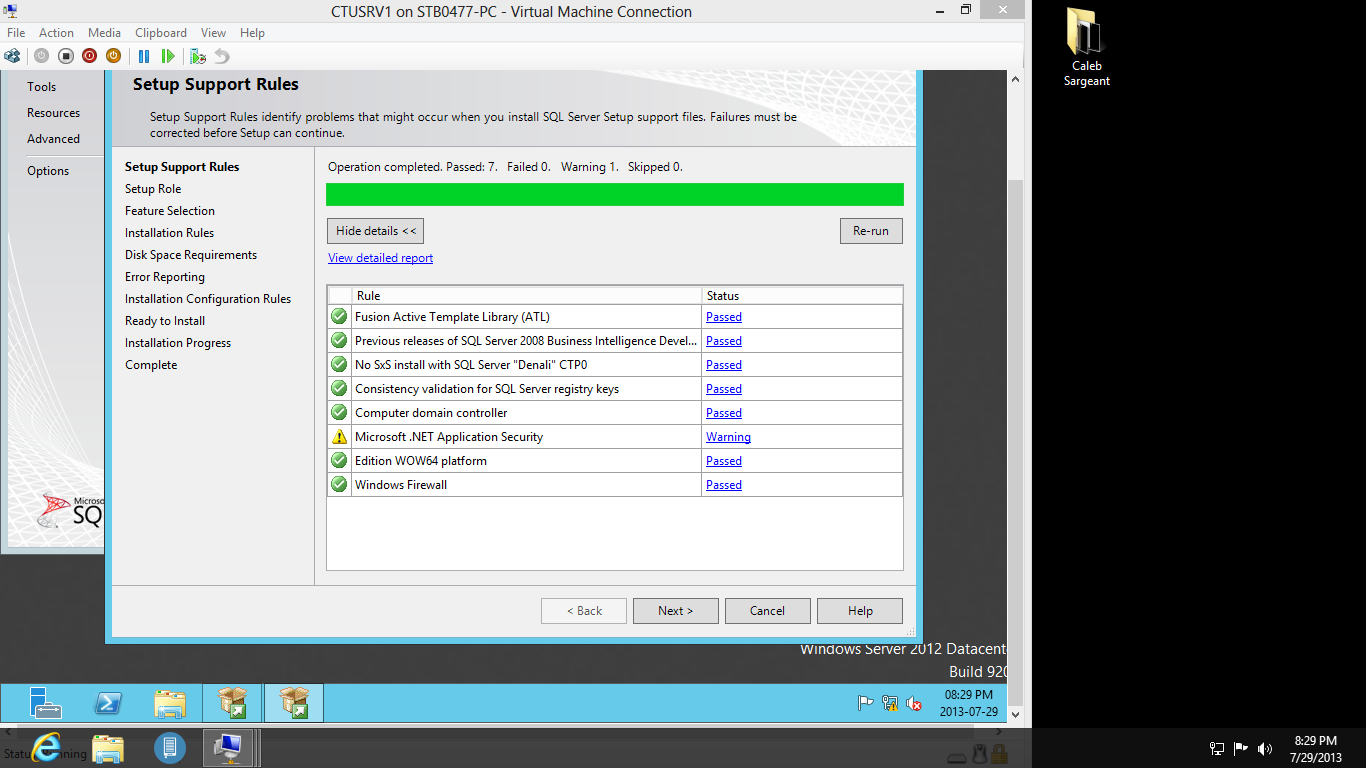Click the Cancel button

point(767,611)
